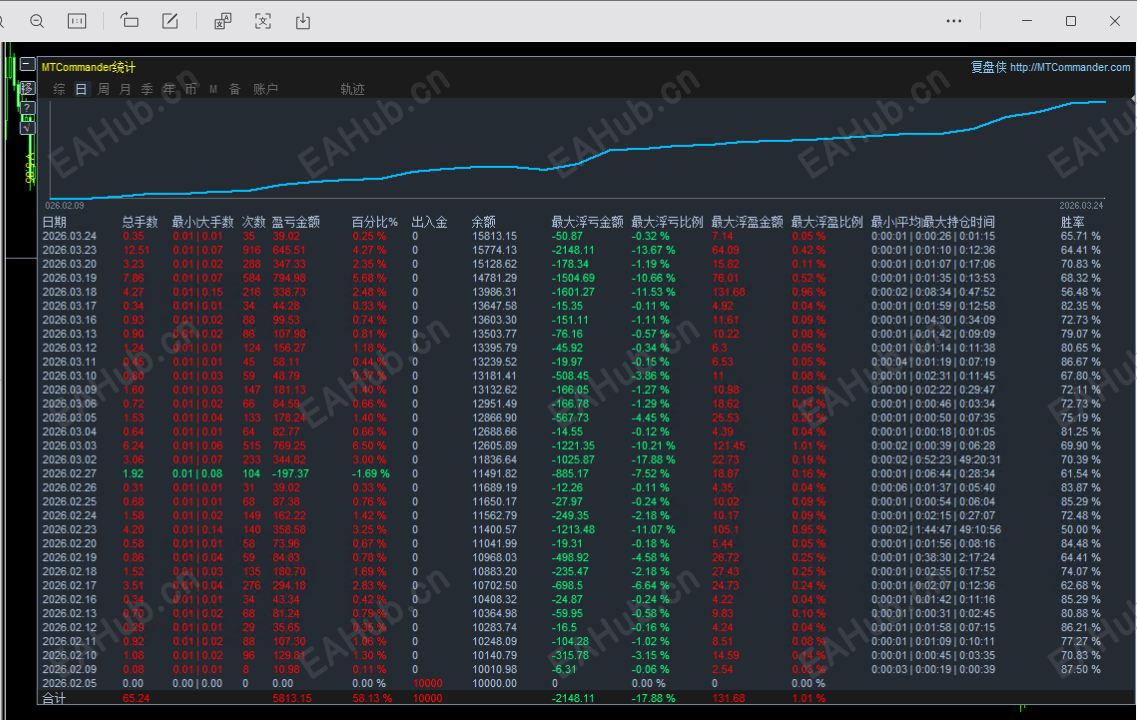Screen dimensions: 1137x720
Task: Click the 日期 column header
Action: pyautogui.click(x=54, y=222)
